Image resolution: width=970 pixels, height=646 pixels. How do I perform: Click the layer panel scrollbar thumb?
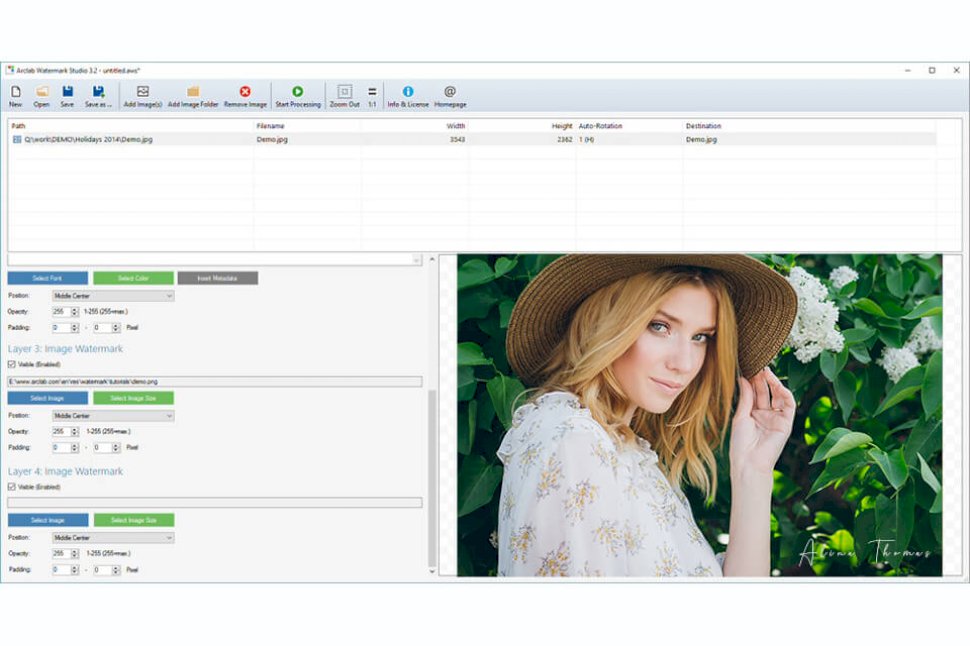tap(432, 478)
